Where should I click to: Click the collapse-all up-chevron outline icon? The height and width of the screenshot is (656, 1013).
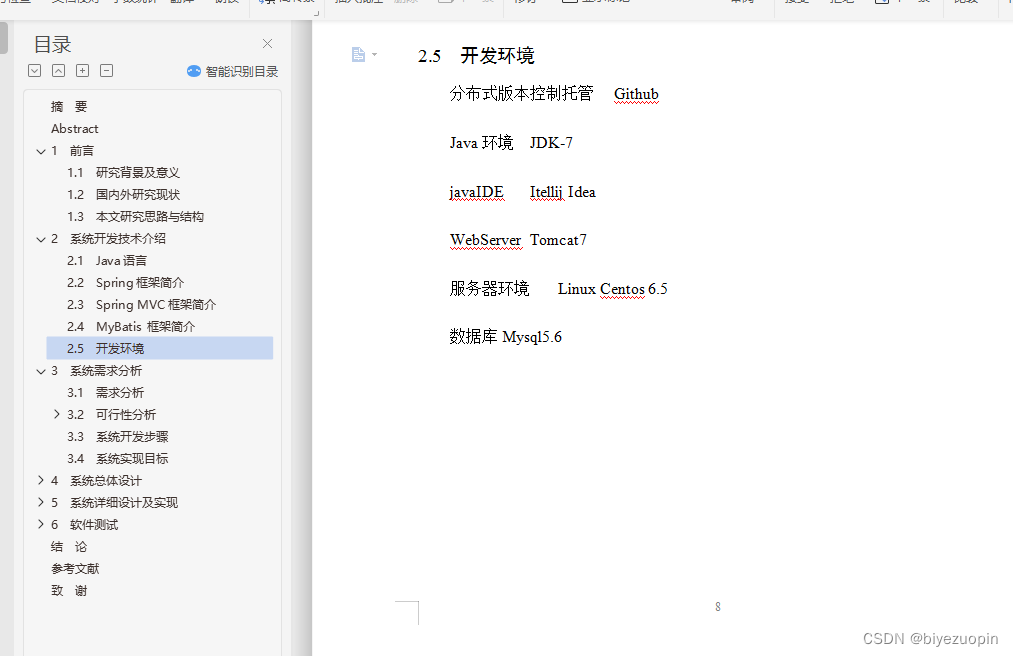point(59,71)
